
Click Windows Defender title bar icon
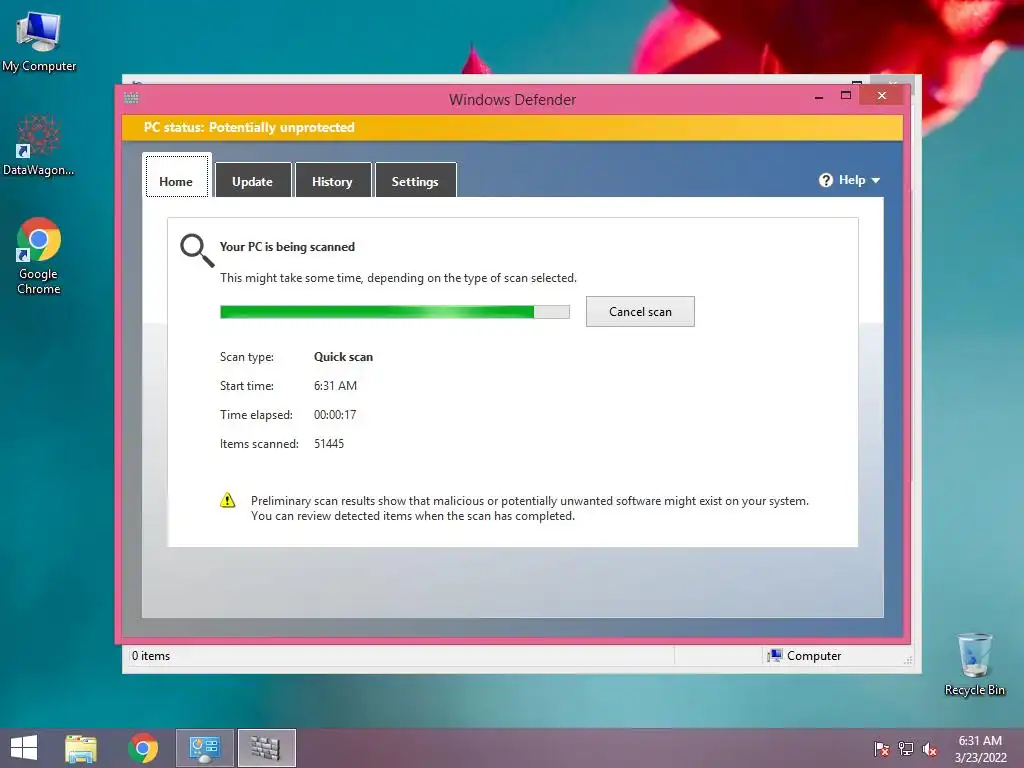131,99
